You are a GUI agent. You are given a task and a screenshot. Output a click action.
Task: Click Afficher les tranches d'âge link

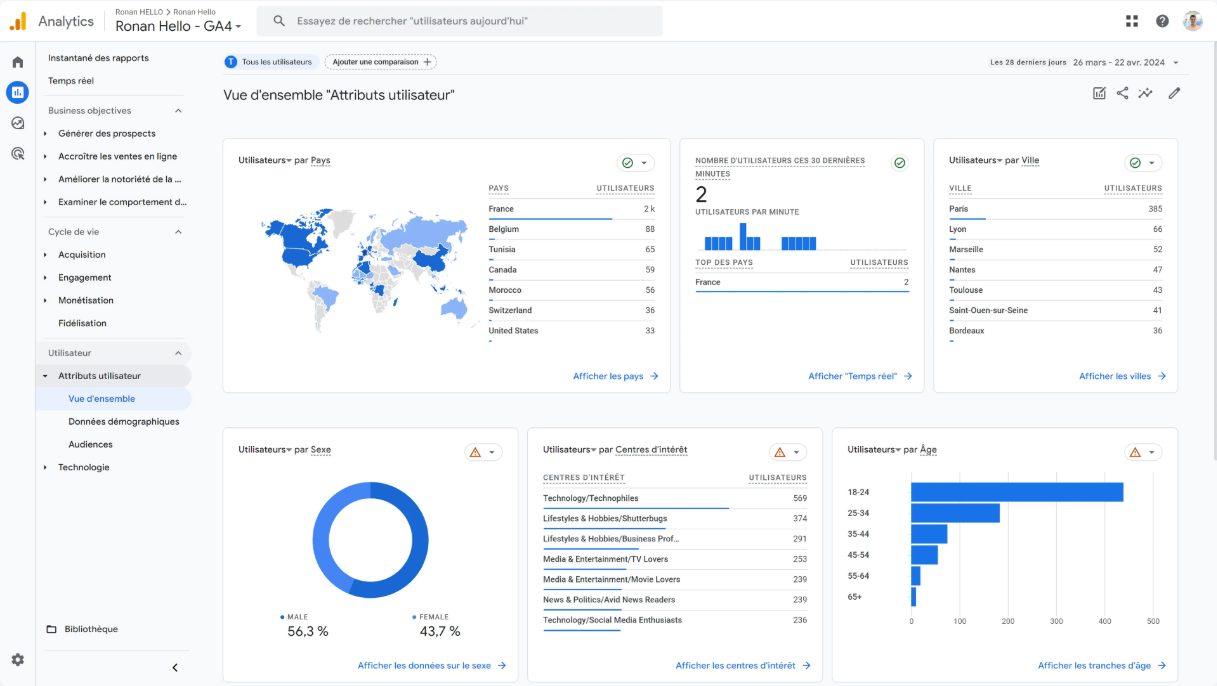(x=1102, y=665)
